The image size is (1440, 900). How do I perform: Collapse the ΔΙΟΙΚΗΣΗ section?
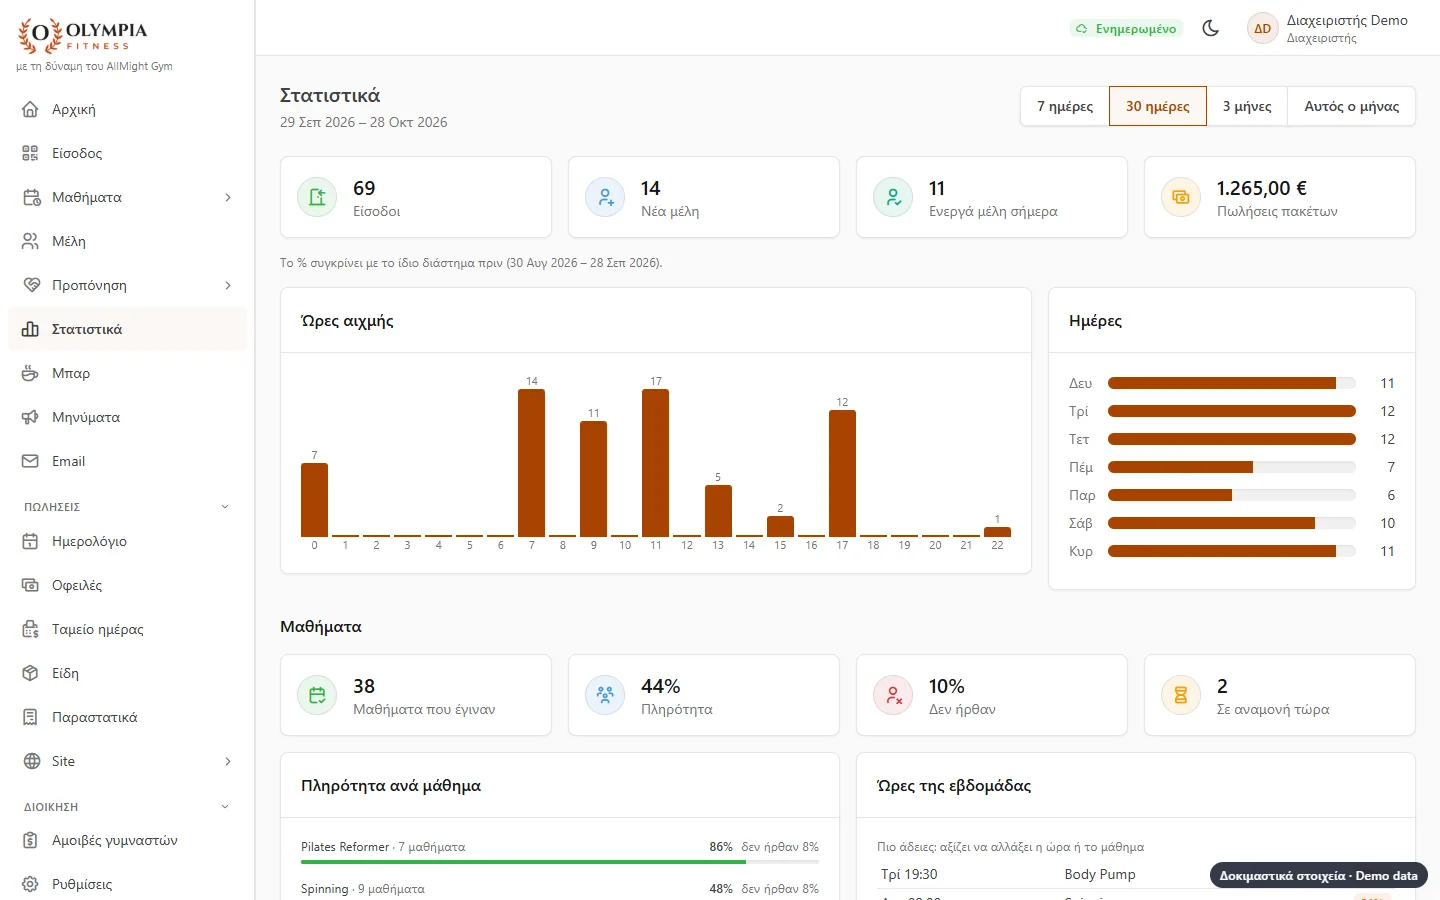(x=225, y=807)
